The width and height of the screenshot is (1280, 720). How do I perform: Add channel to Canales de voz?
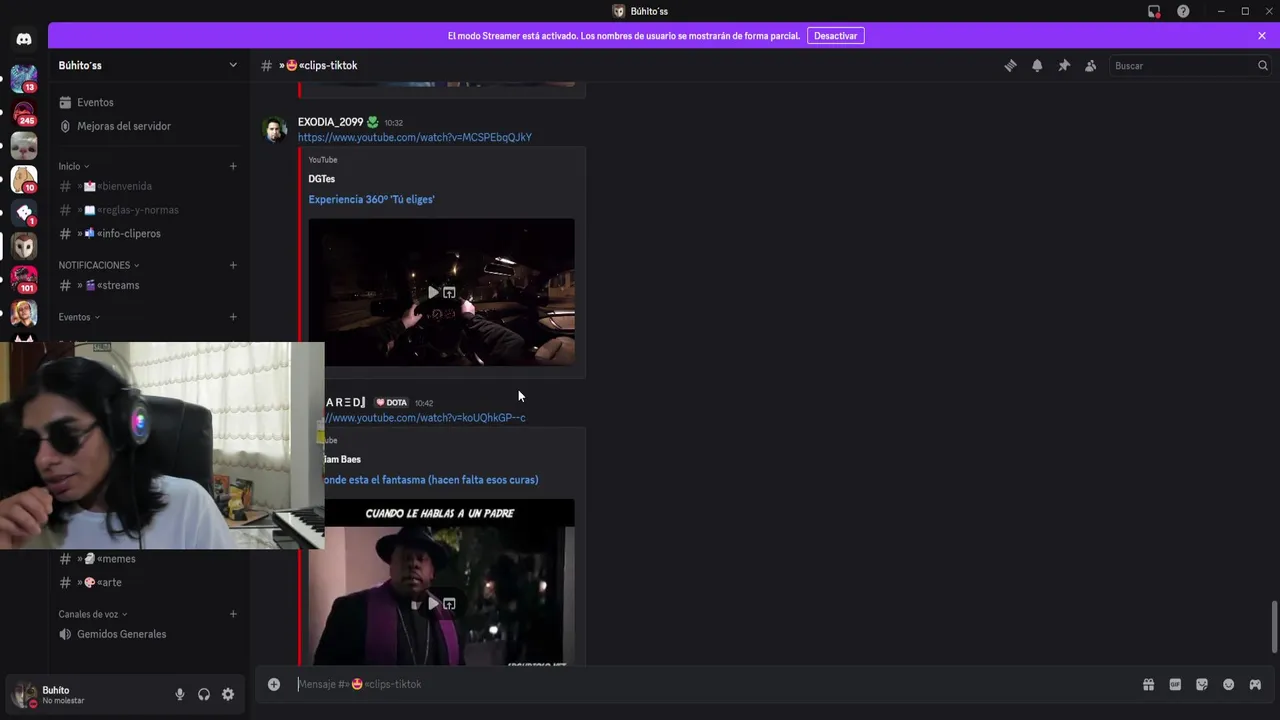click(x=233, y=615)
